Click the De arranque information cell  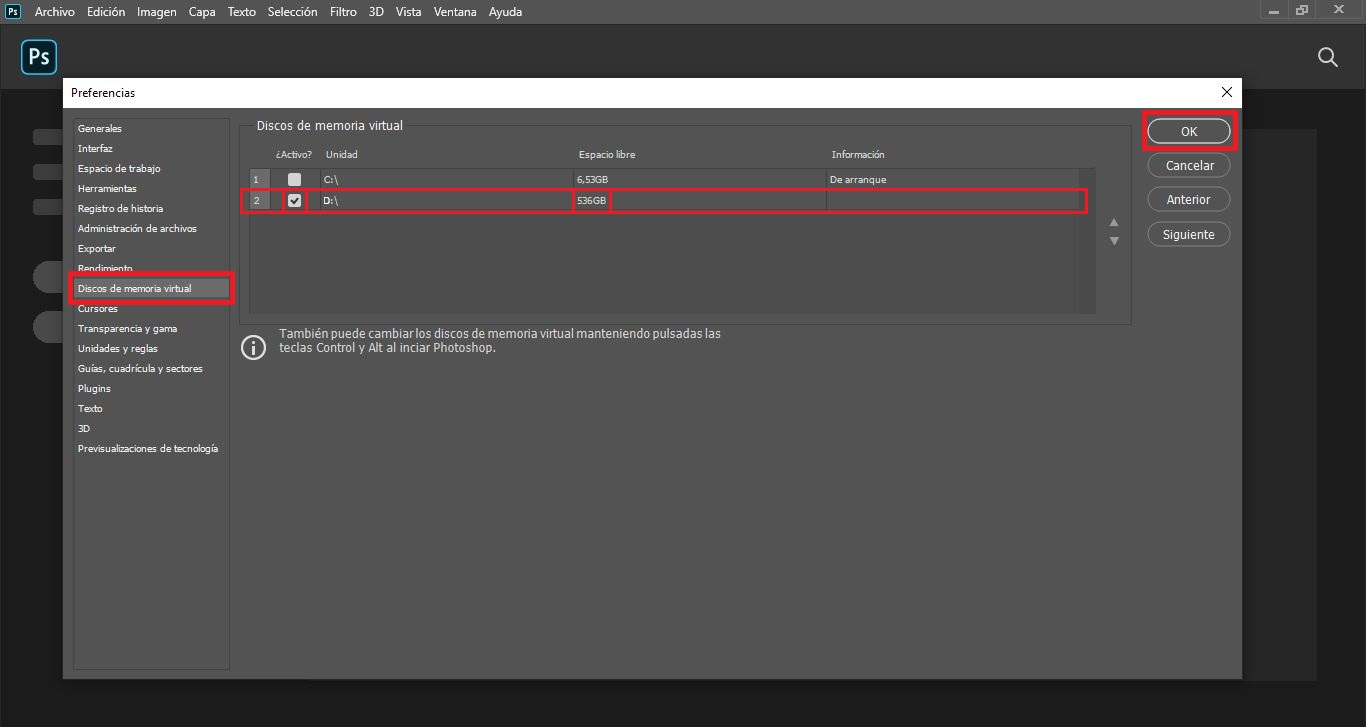tap(858, 179)
